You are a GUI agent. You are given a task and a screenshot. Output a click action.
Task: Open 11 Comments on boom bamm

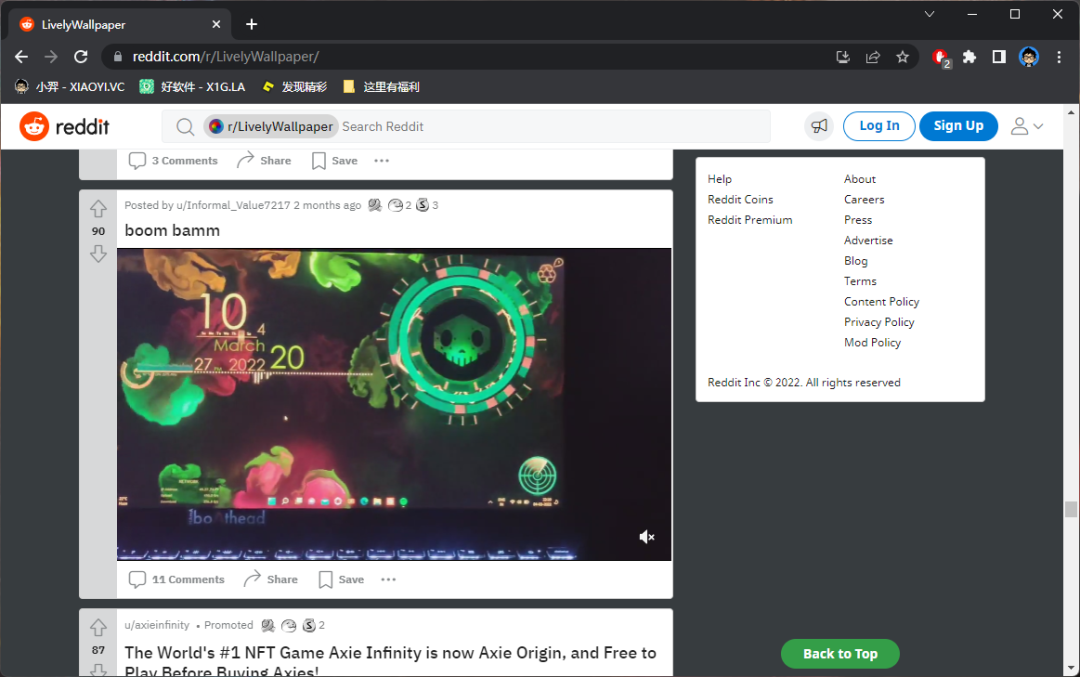point(176,579)
